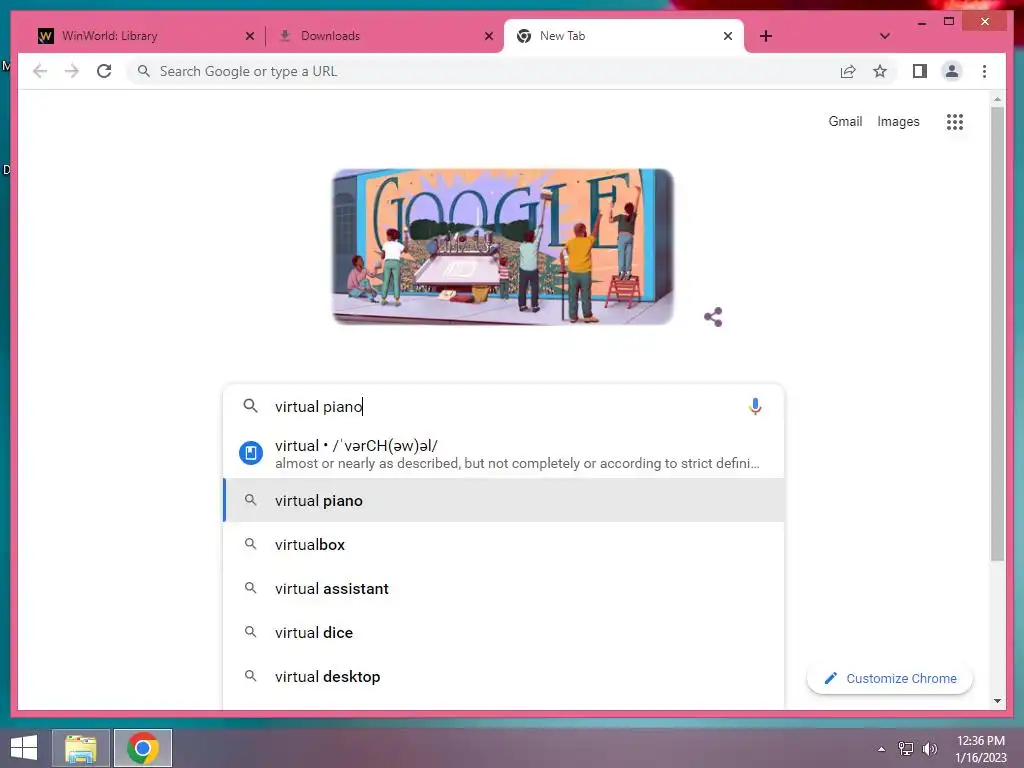Open network status tray icon
Image resolution: width=1024 pixels, height=768 pixels.
[906, 749]
